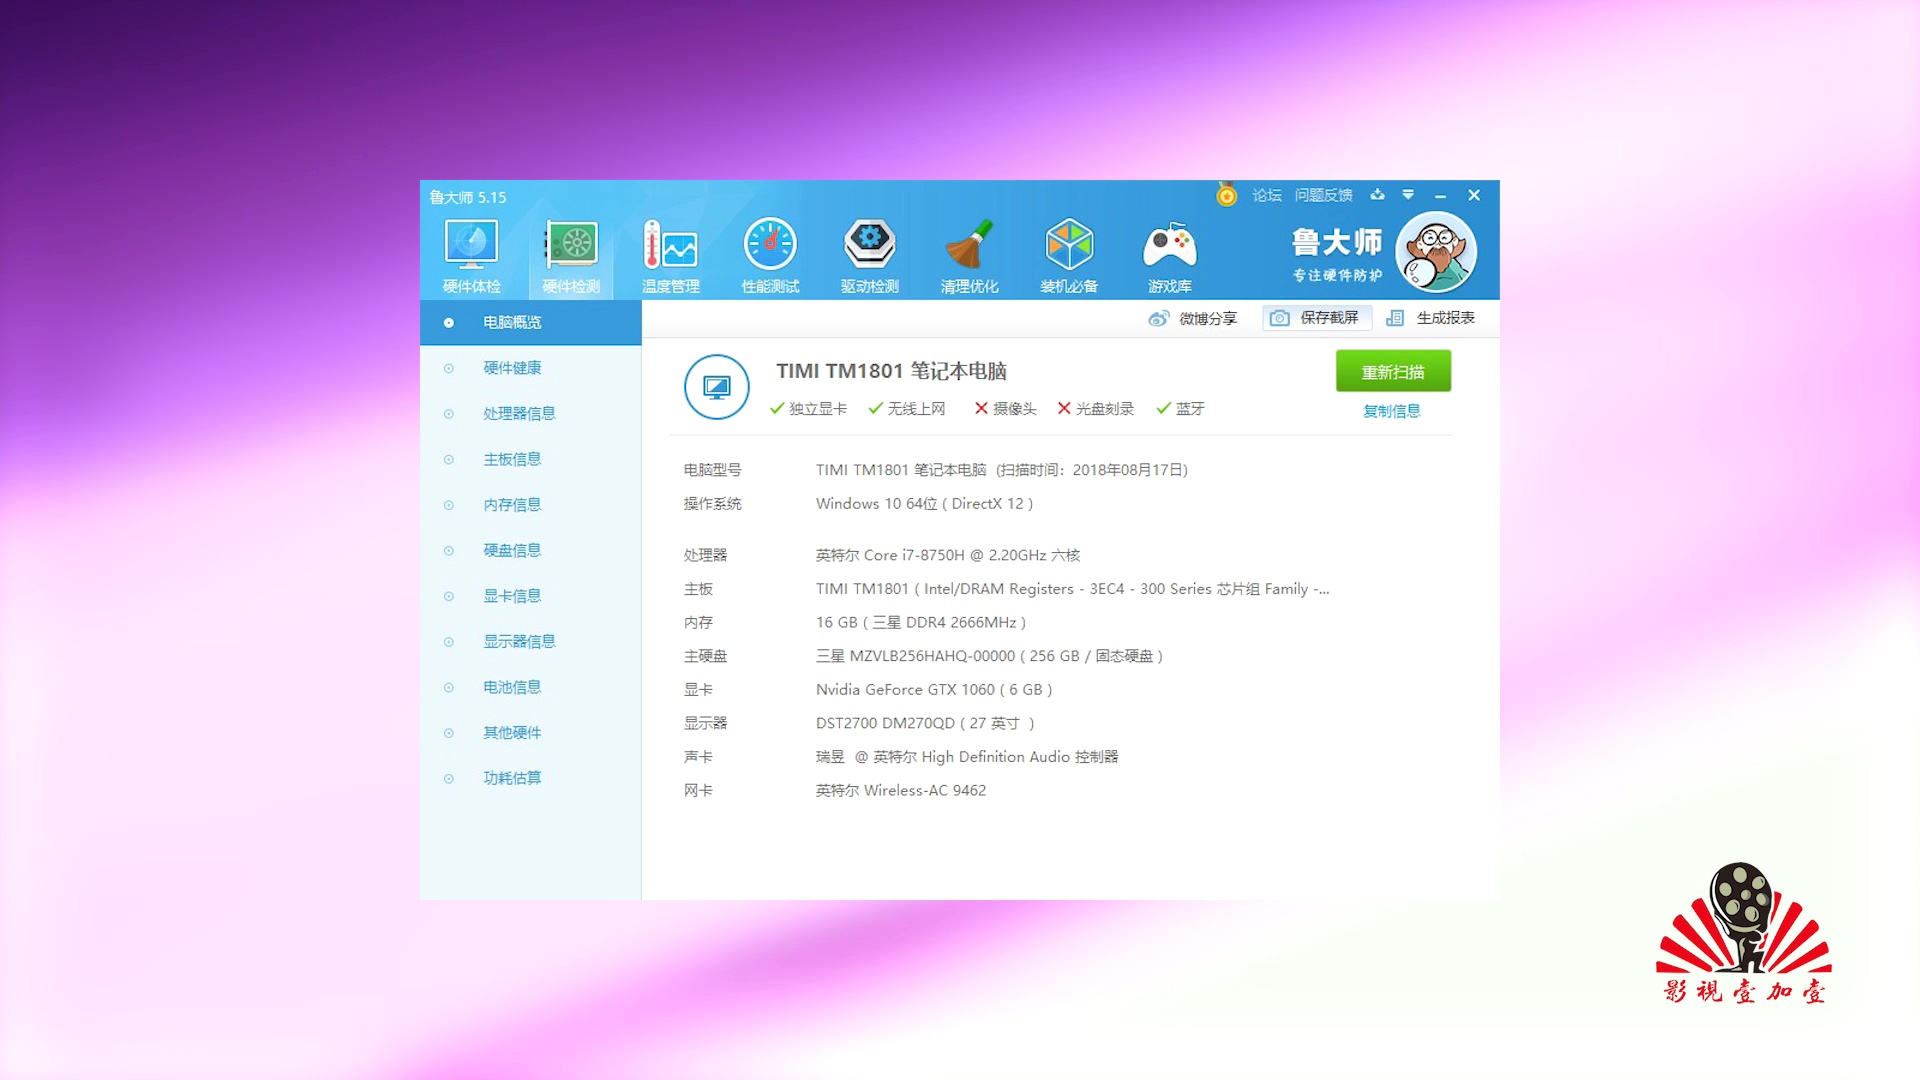Select 显卡信息 sidebar radio item
Viewport: 1920px width, 1080px height.
click(x=512, y=596)
